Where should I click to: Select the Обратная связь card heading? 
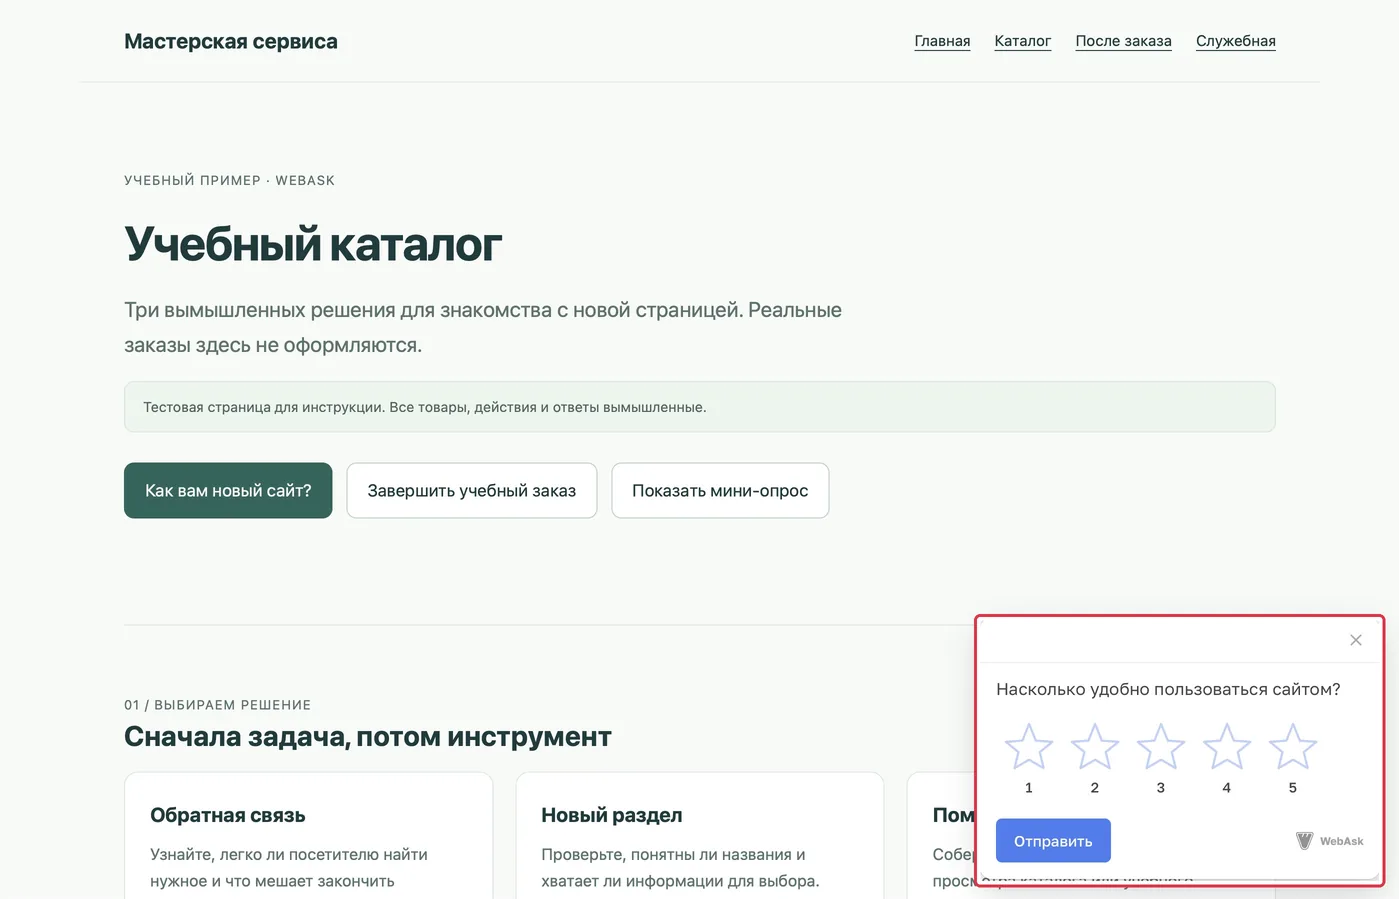pyautogui.click(x=228, y=815)
